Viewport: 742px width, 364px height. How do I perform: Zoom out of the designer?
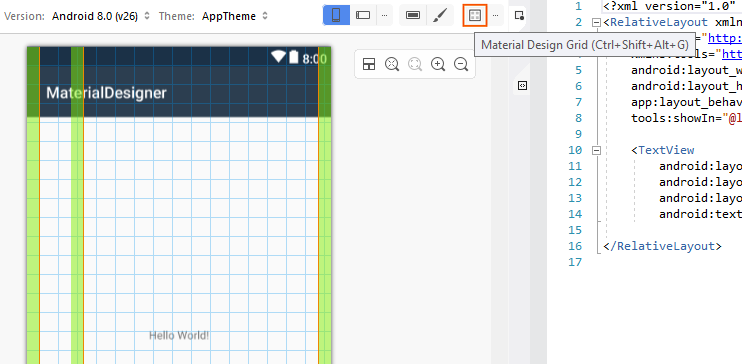(461, 64)
